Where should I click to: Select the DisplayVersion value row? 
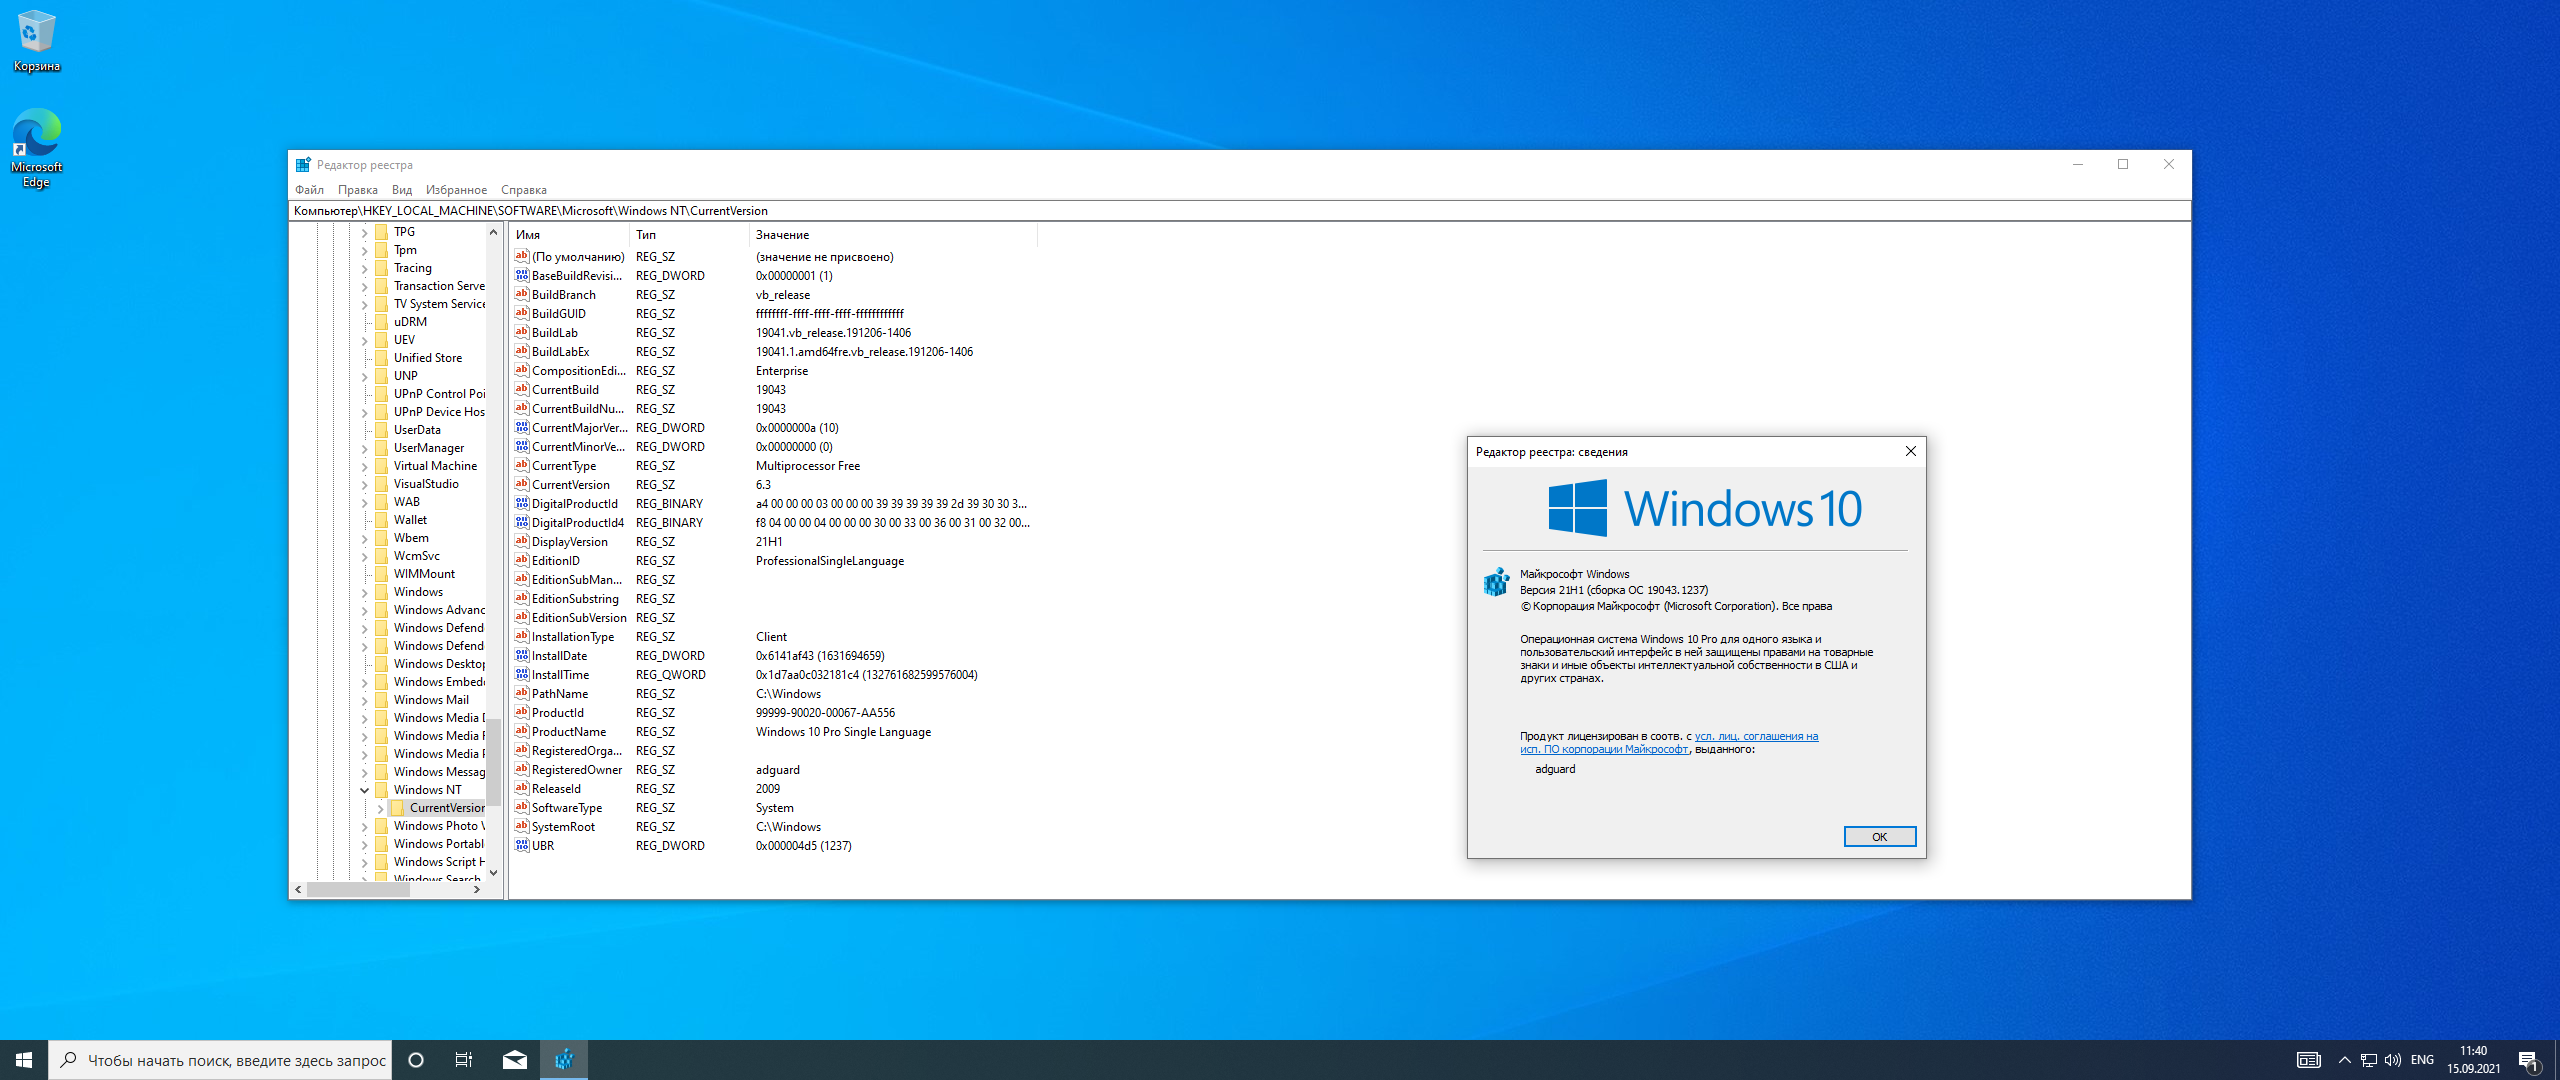point(773,542)
